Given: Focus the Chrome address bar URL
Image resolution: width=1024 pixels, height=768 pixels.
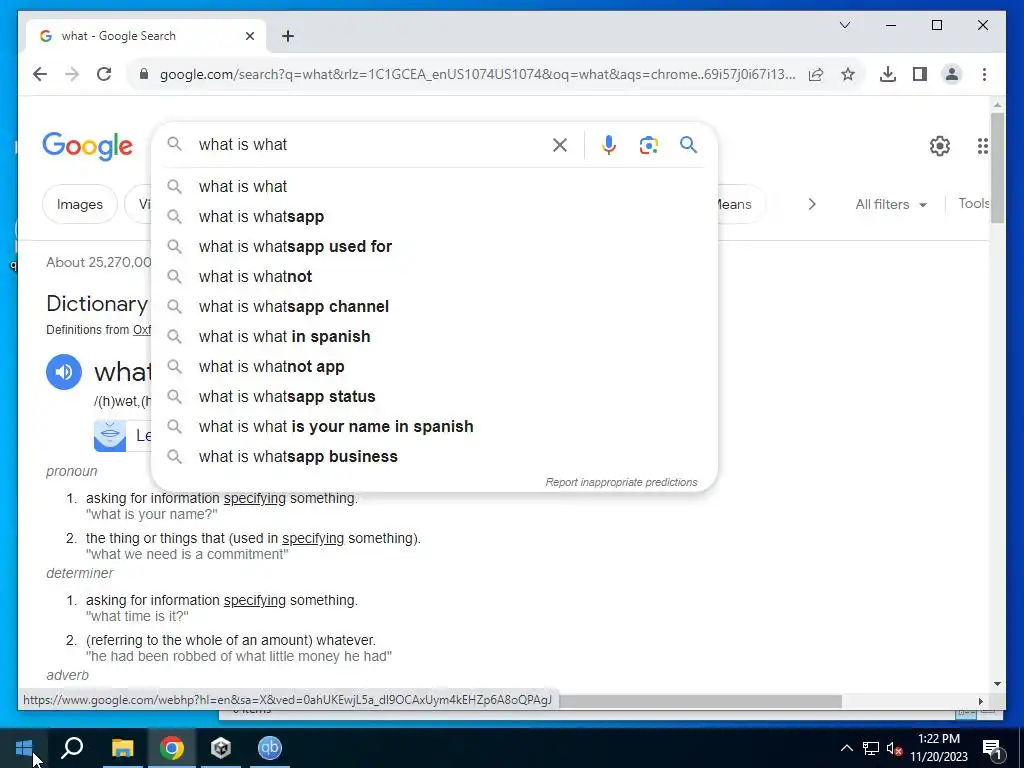Looking at the screenshot, I should click(477, 74).
